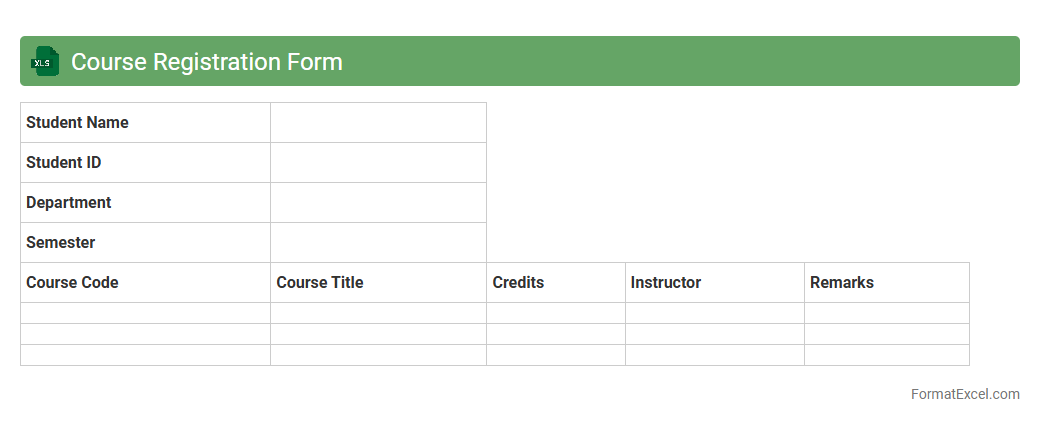Click the Course Registration Form title
1040x423 pixels.
pyautogui.click(x=207, y=62)
